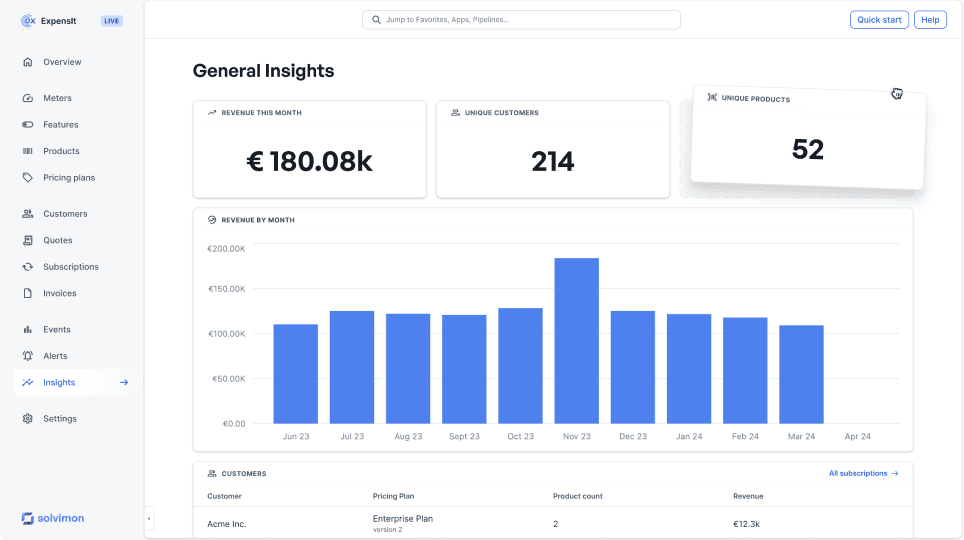Image resolution: width=964 pixels, height=540 pixels.
Task: Open the Events bar chart icon
Action: (28, 329)
